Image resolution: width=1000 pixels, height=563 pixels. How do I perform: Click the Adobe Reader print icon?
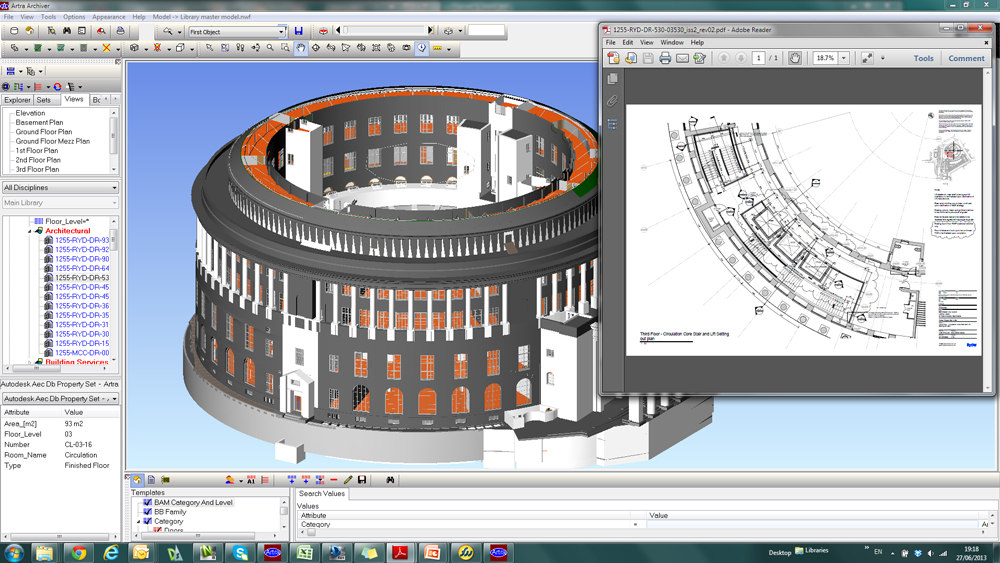[x=665, y=58]
